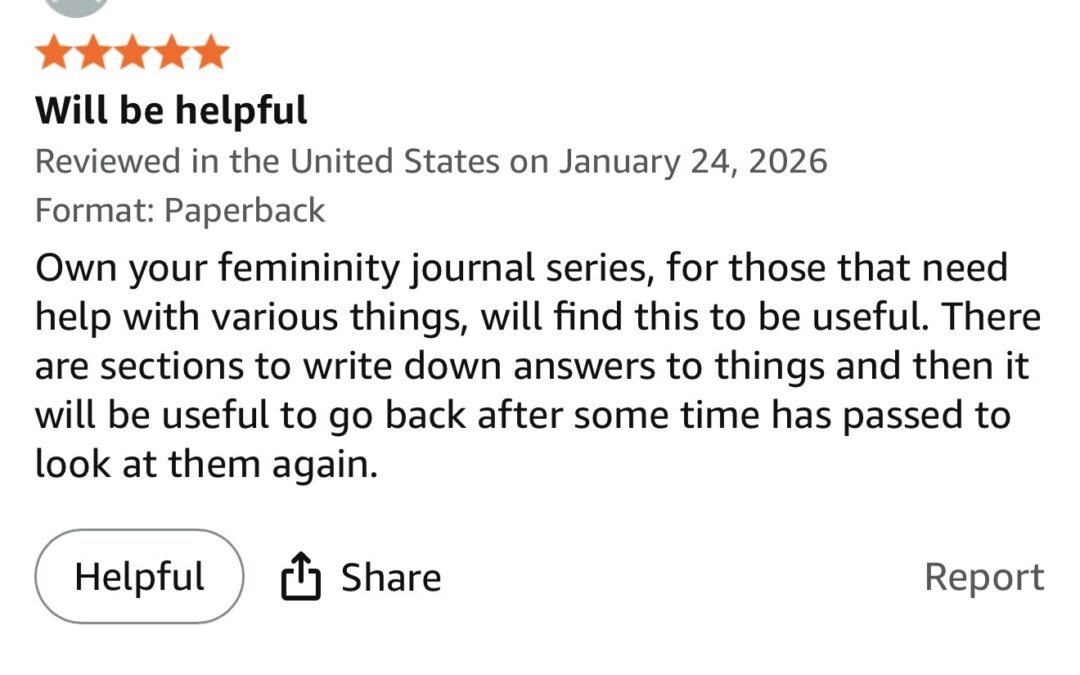Click the fifth orange rating star
Image resolution: width=1080 pixels, height=675 pixels.
(210, 52)
